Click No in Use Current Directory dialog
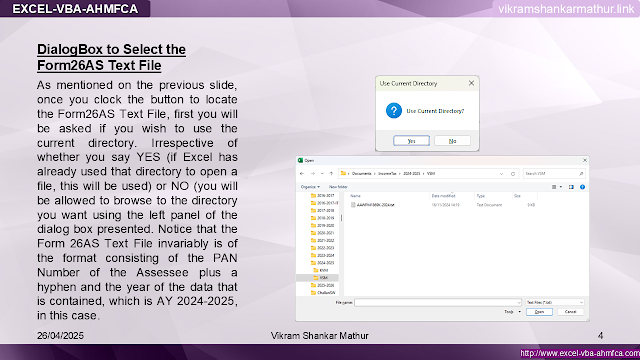Viewport: 640px width, 360px height. click(452, 141)
